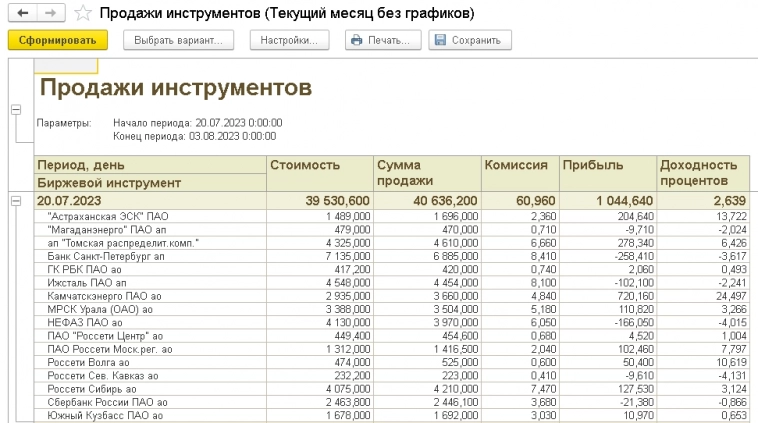Go forward with the right arrow button
758x423 pixels.
pos(51,13)
